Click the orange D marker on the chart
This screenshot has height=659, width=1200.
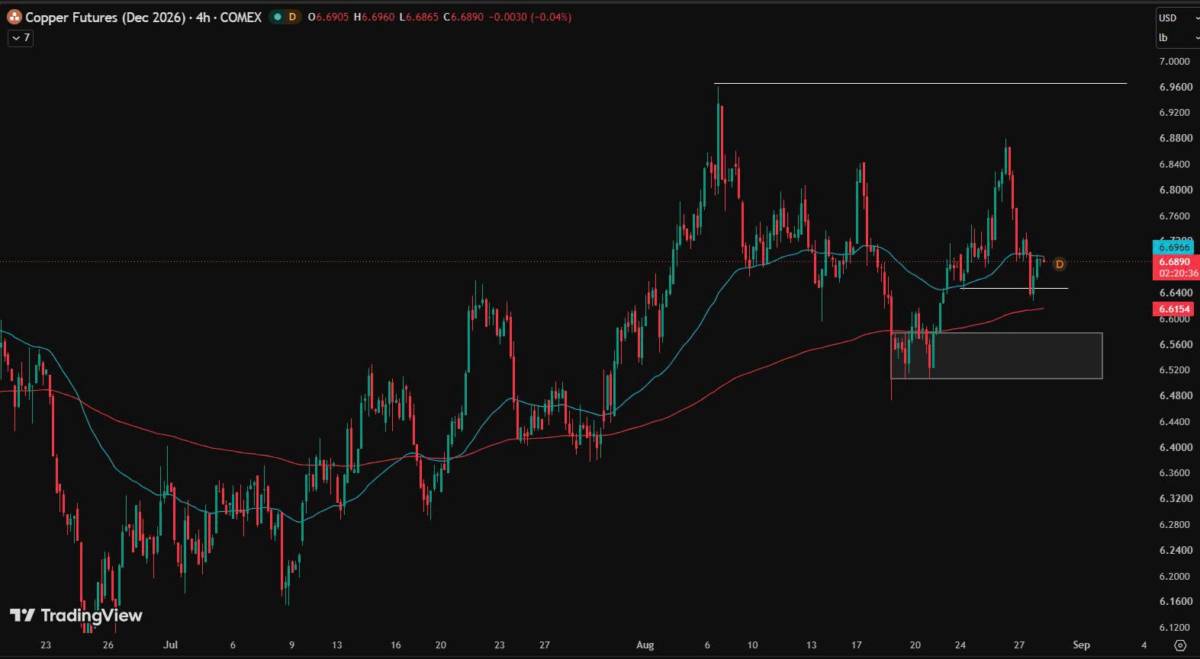[1060, 264]
